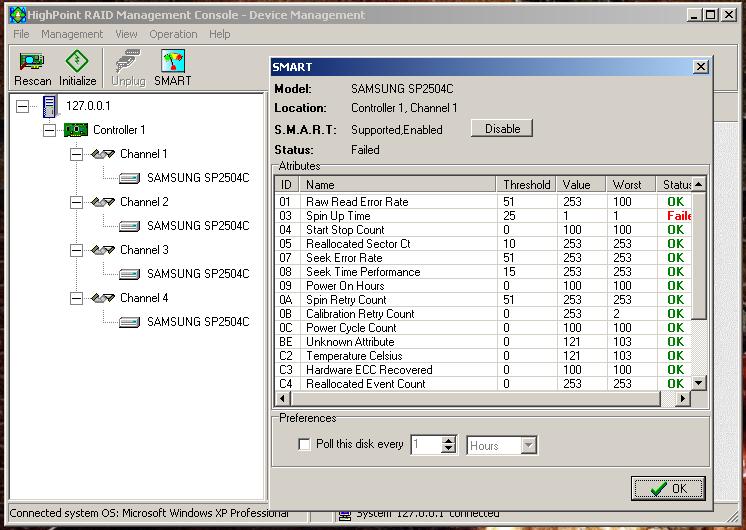746x530 pixels.
Task: Click the Channel 3 cable icon
Action: [x=103, y=250]
